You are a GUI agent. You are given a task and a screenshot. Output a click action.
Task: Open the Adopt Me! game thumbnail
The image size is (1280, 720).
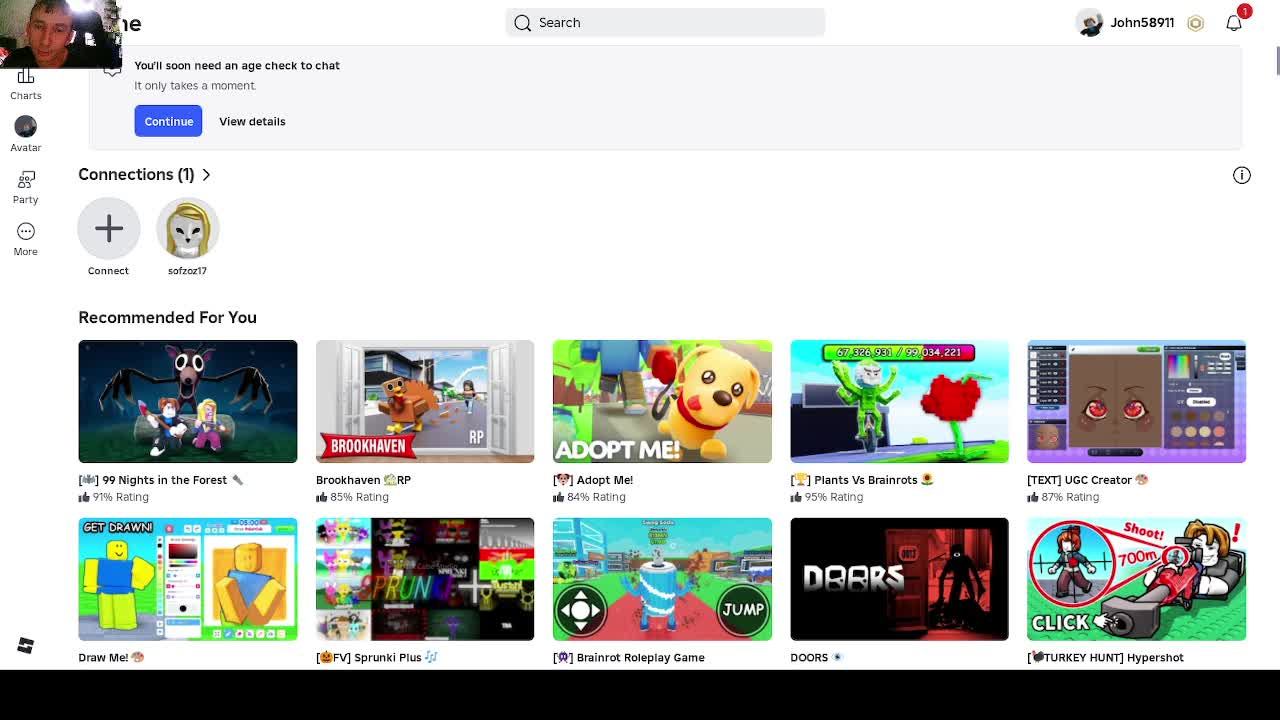click(662, 401)
